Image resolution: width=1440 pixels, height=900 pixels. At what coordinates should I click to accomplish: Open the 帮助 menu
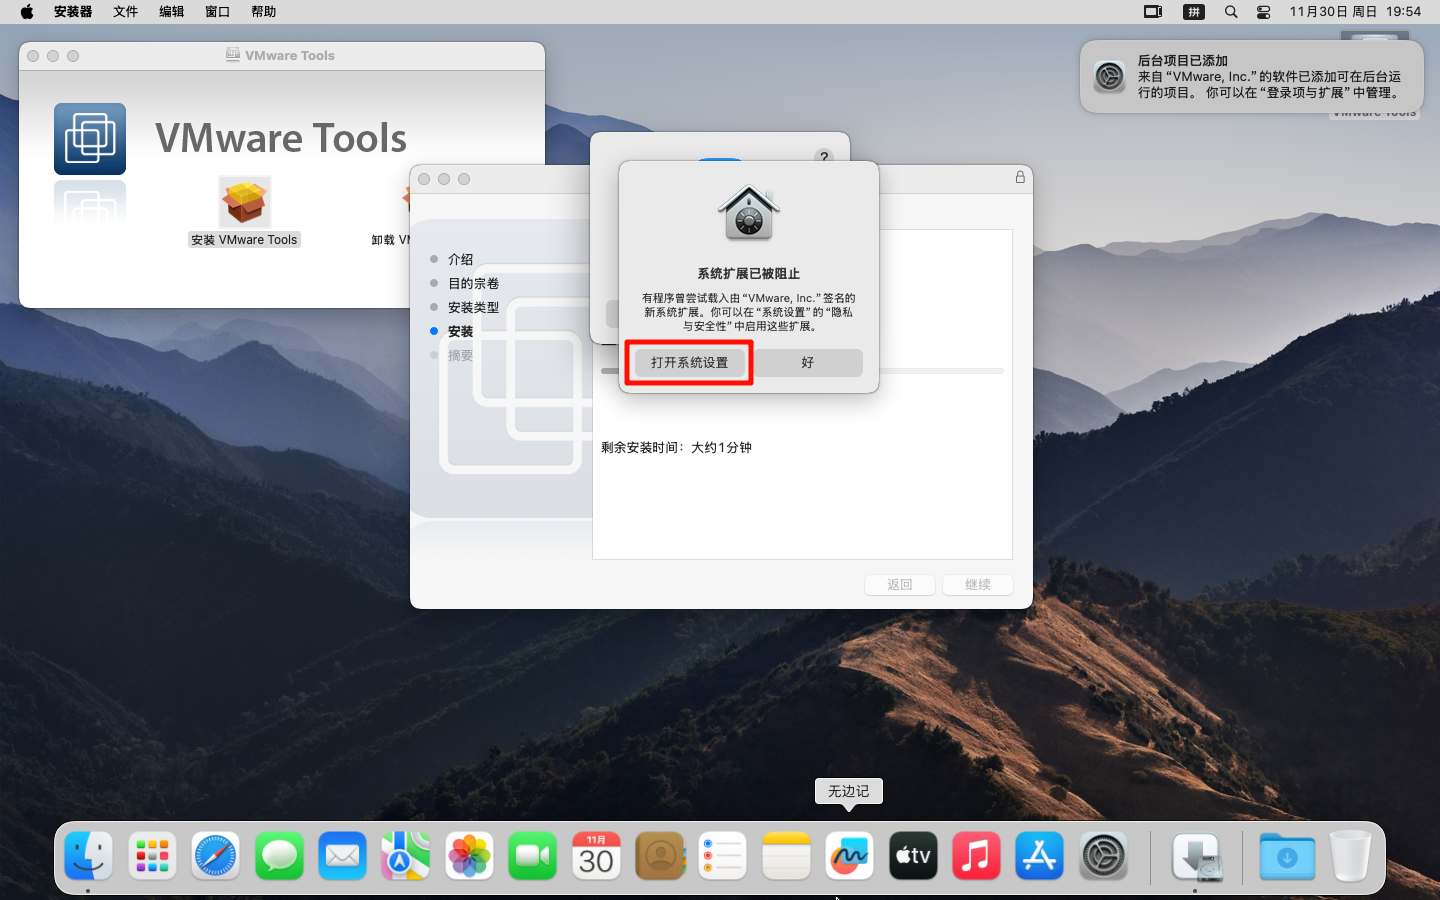pos(263,12)
